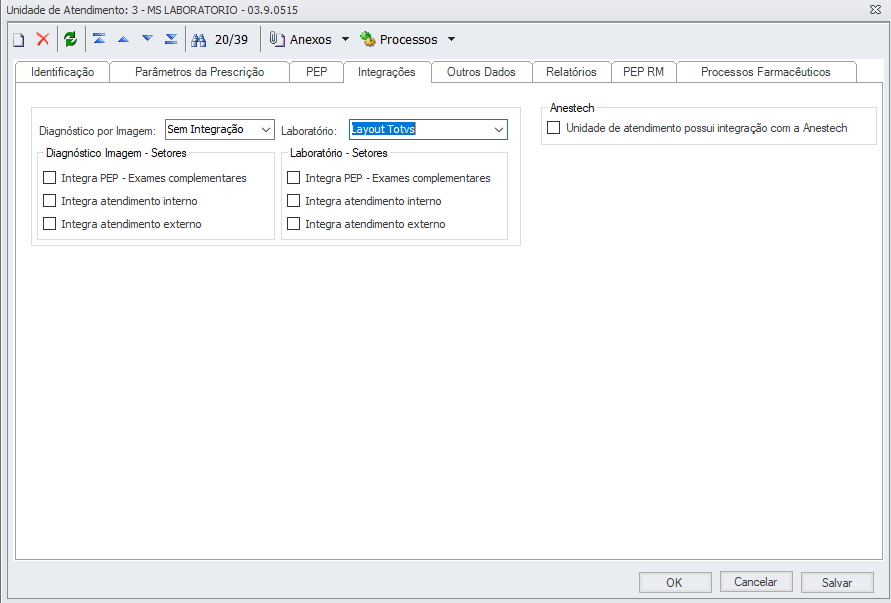Jump to the first record
891x603 pixels.
[x=99, y=39]
